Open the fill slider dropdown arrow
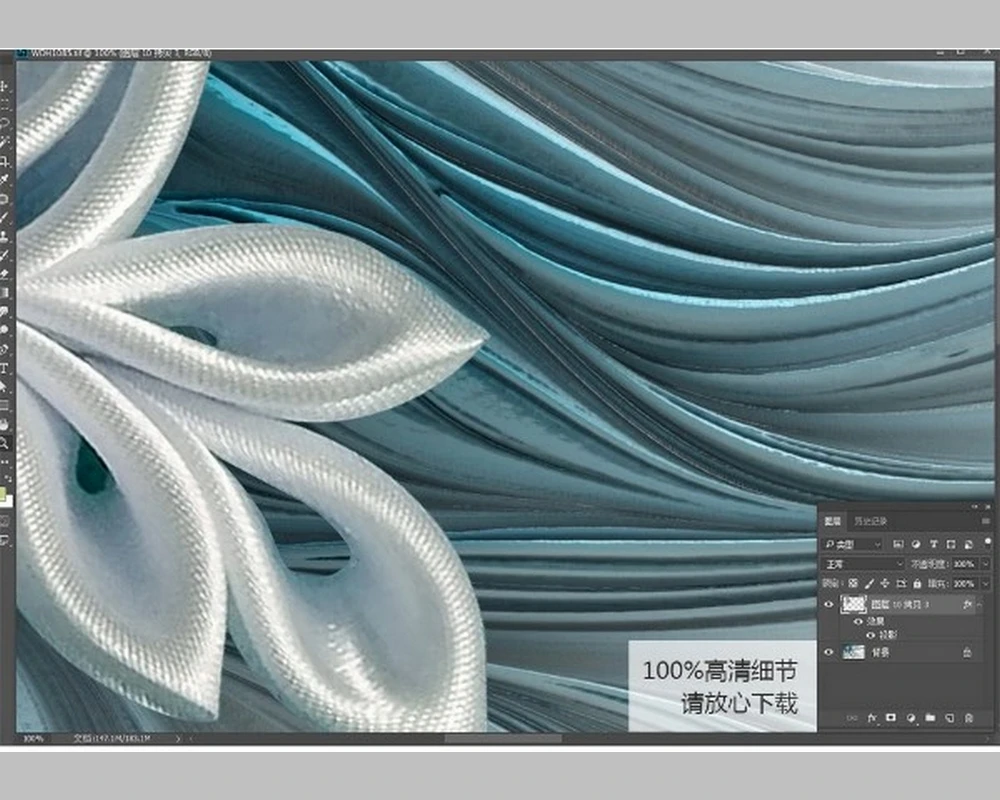 pos(985,583)
